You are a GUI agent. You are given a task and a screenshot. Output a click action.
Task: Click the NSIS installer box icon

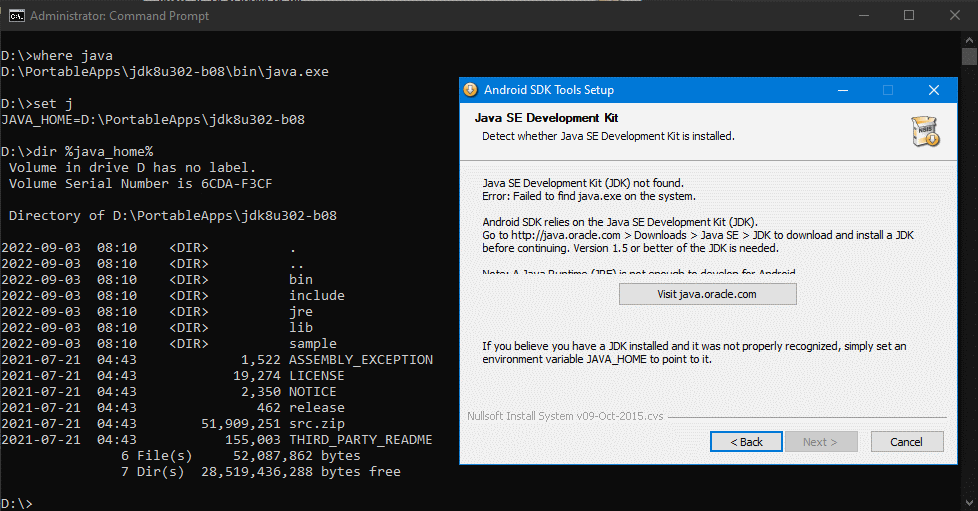(x=926, y=131)
